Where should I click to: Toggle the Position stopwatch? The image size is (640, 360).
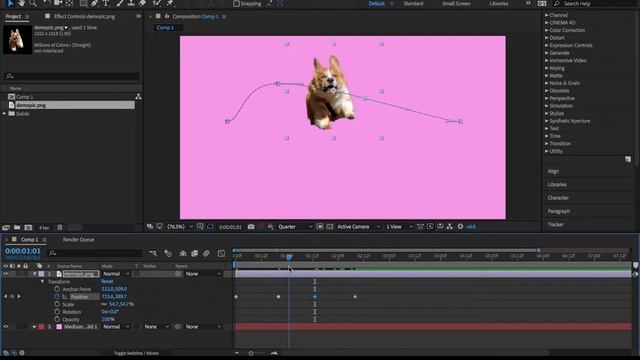click(57, 297)
